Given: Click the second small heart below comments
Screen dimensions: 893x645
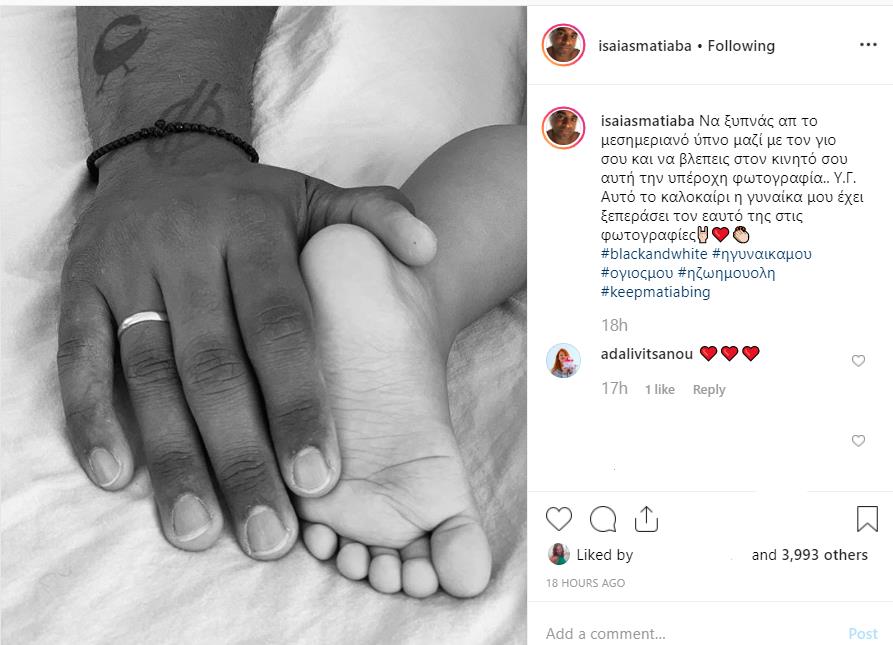Looking at the screenshot, I should coord(858,441).
